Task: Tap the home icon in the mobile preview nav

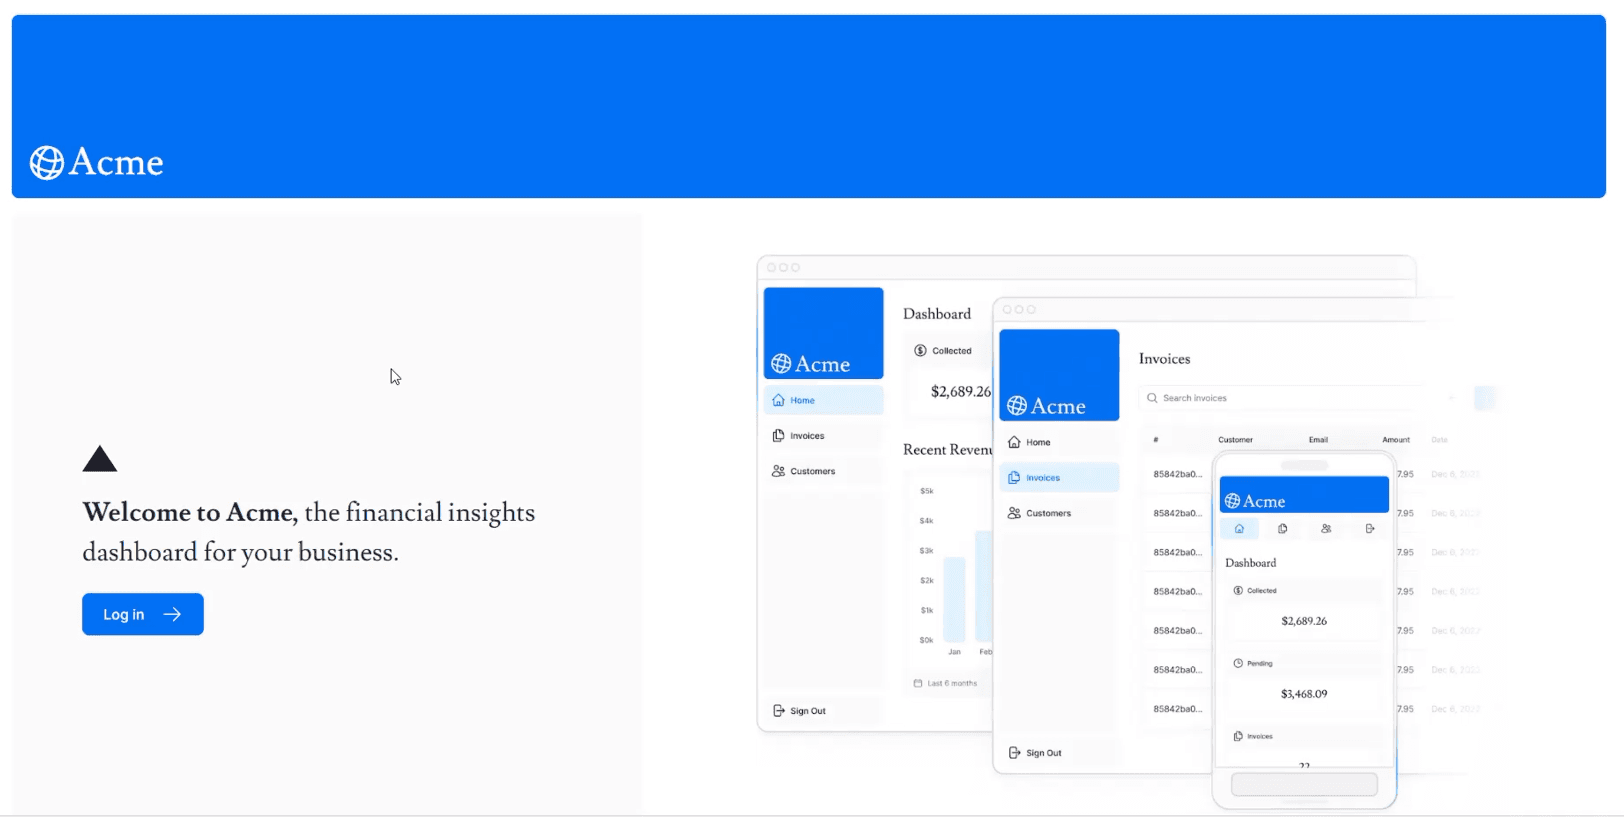Action: (x=1239, y=529)
